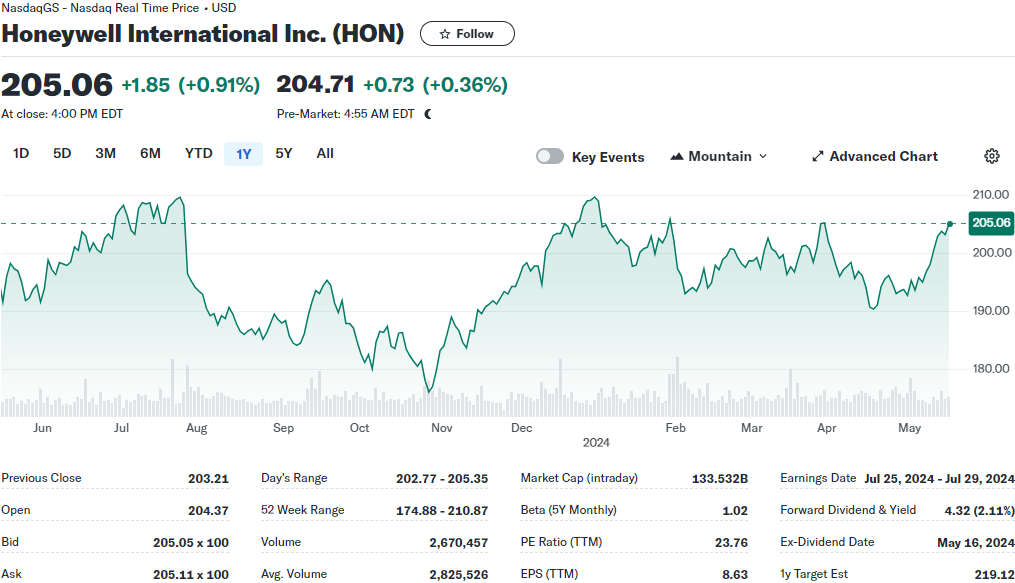
Task: Click the Market Cap value 133.532B
Action: pyautogui.click(x=720, y=479)
